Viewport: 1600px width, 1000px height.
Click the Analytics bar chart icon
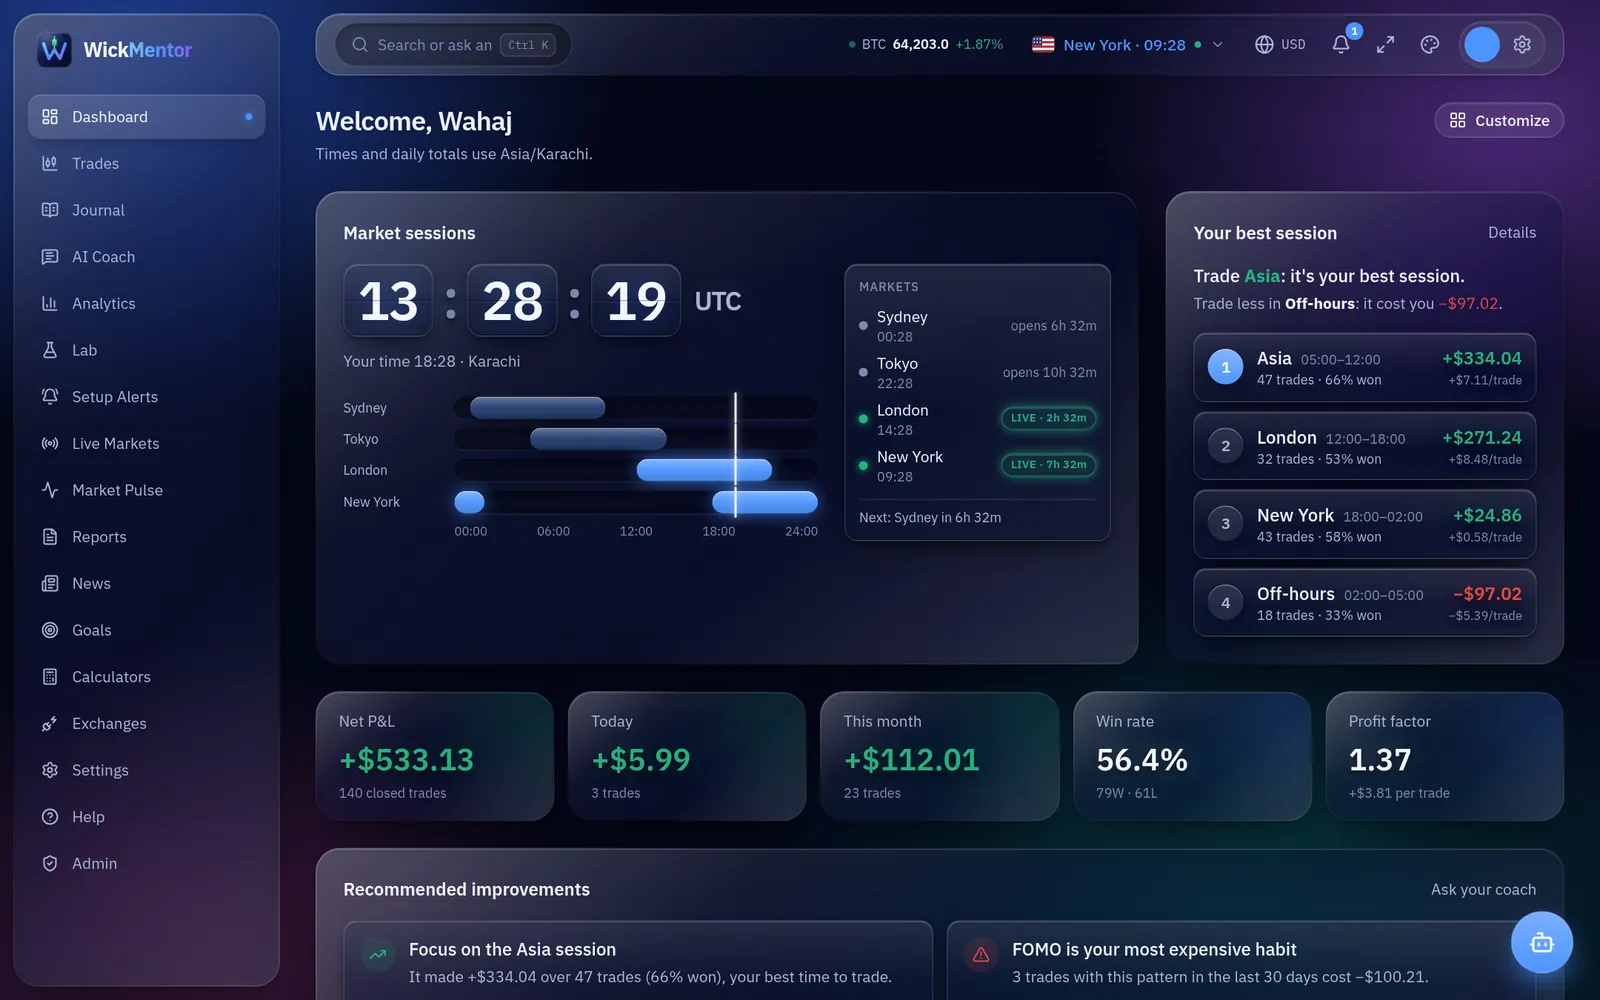(x=50, y=304)
